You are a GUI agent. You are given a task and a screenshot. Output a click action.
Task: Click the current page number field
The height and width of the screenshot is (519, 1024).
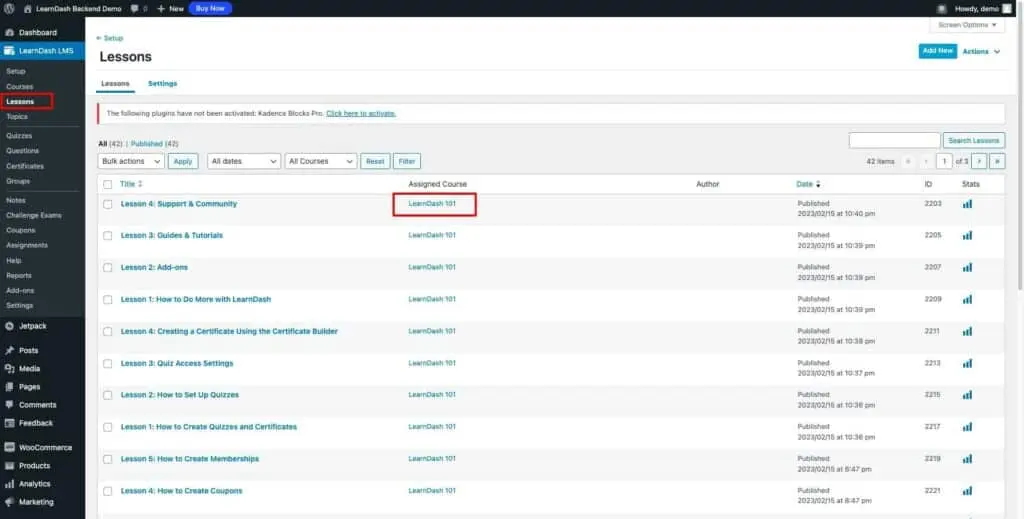[x=944, y=161]
